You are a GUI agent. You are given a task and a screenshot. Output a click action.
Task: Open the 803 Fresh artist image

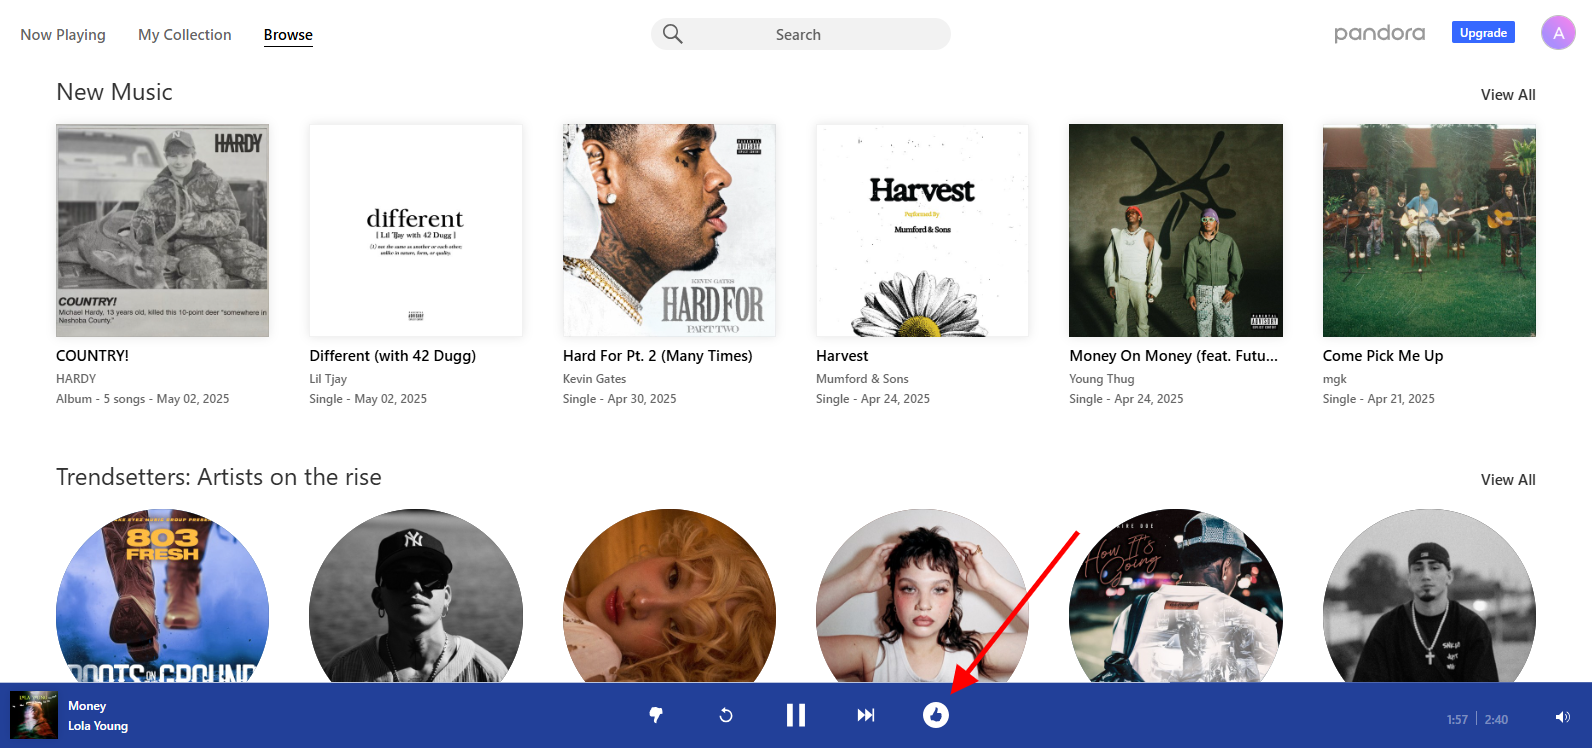(162, 596)
